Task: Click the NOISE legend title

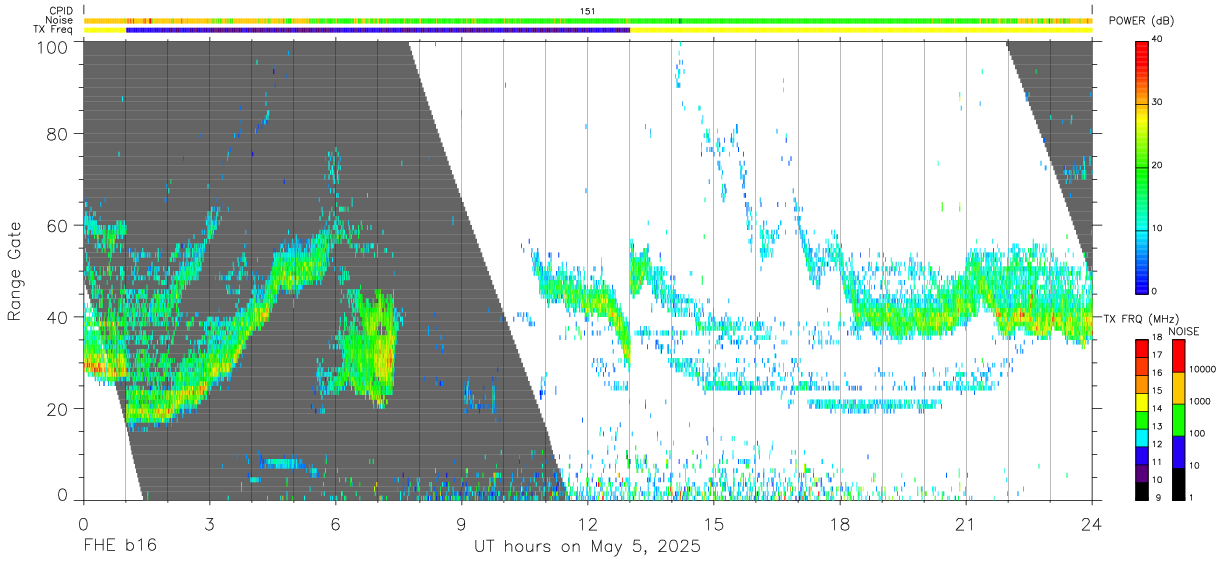Action: click(x=1183, y=330)
